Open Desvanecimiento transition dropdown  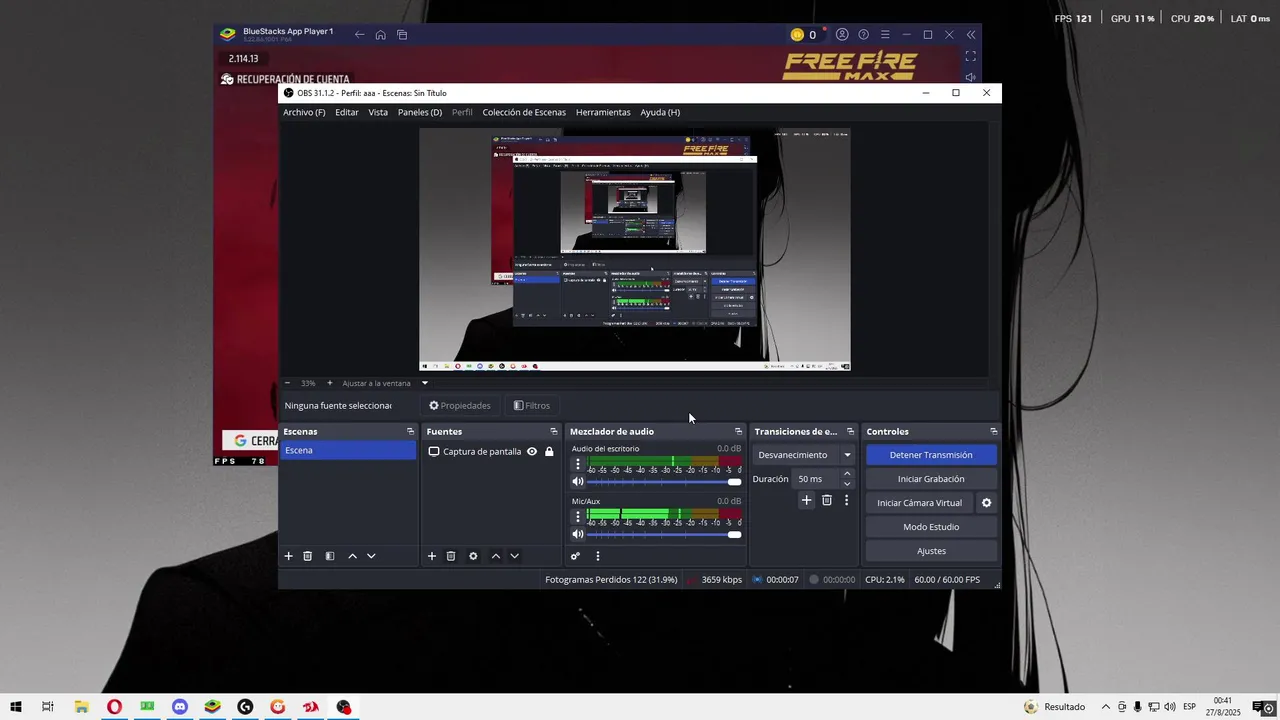coord(804,455)
